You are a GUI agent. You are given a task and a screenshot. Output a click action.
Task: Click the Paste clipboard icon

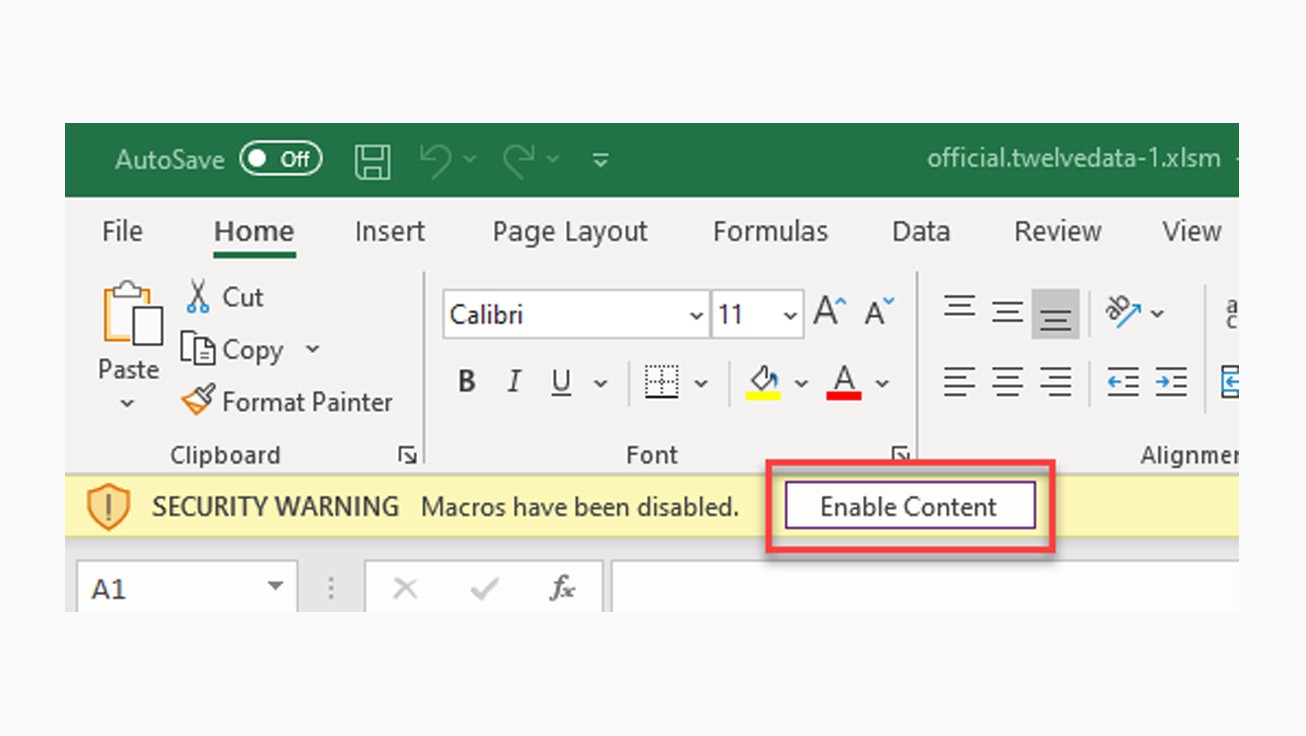(x=131, y=315)
